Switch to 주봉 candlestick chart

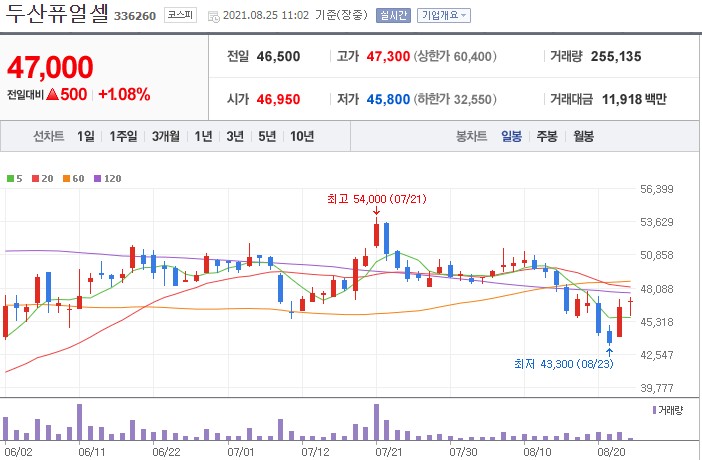[547, 136]
